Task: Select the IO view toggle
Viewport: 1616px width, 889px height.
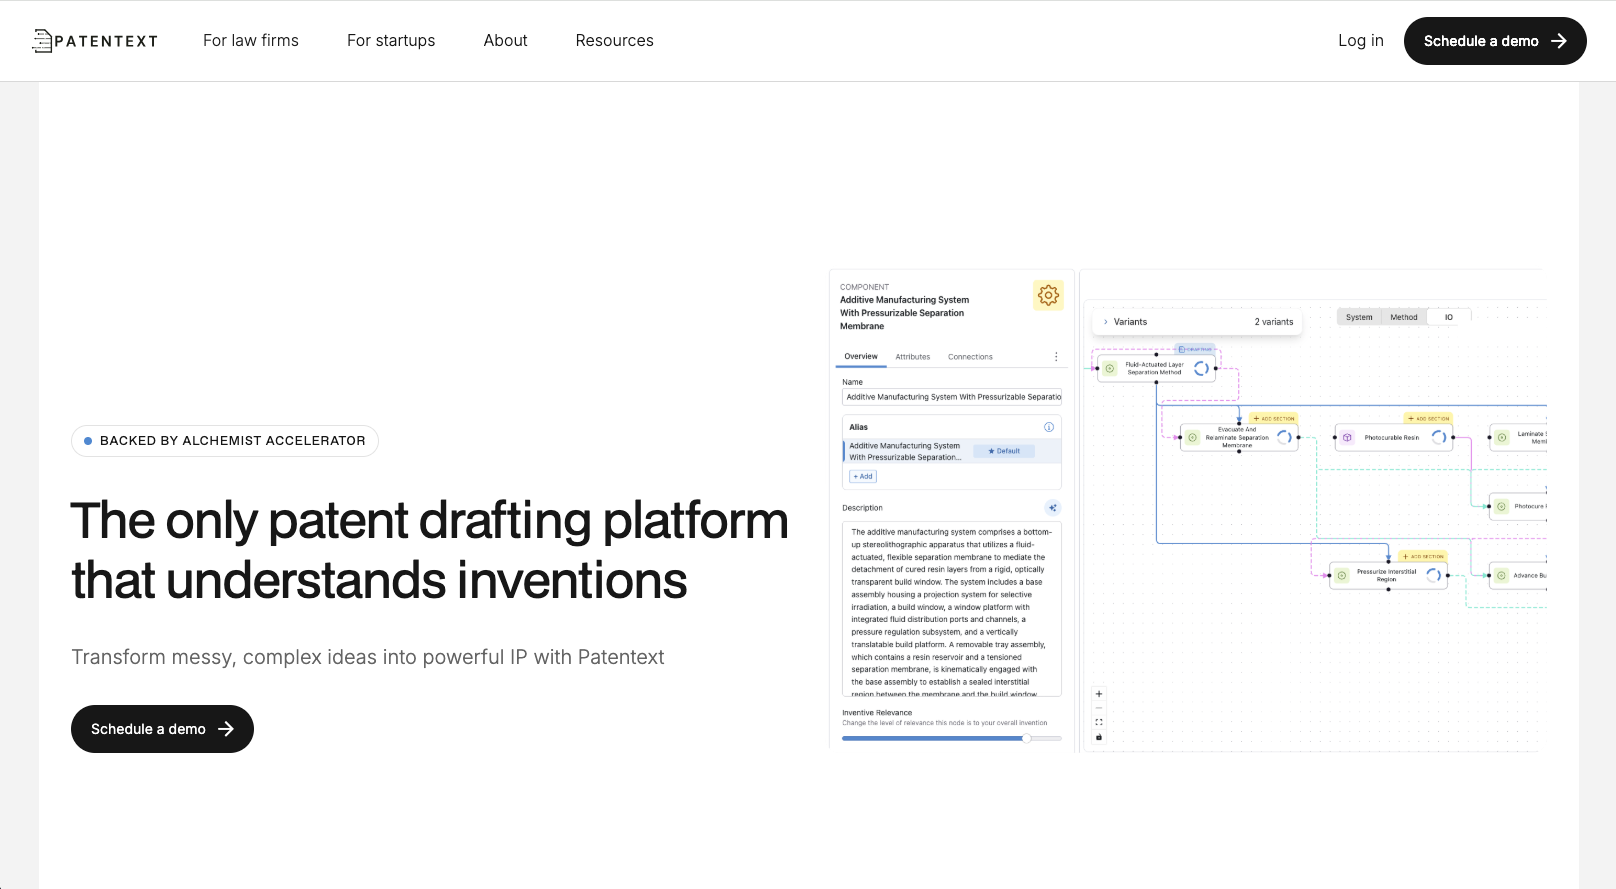Action: (1448, 317)
